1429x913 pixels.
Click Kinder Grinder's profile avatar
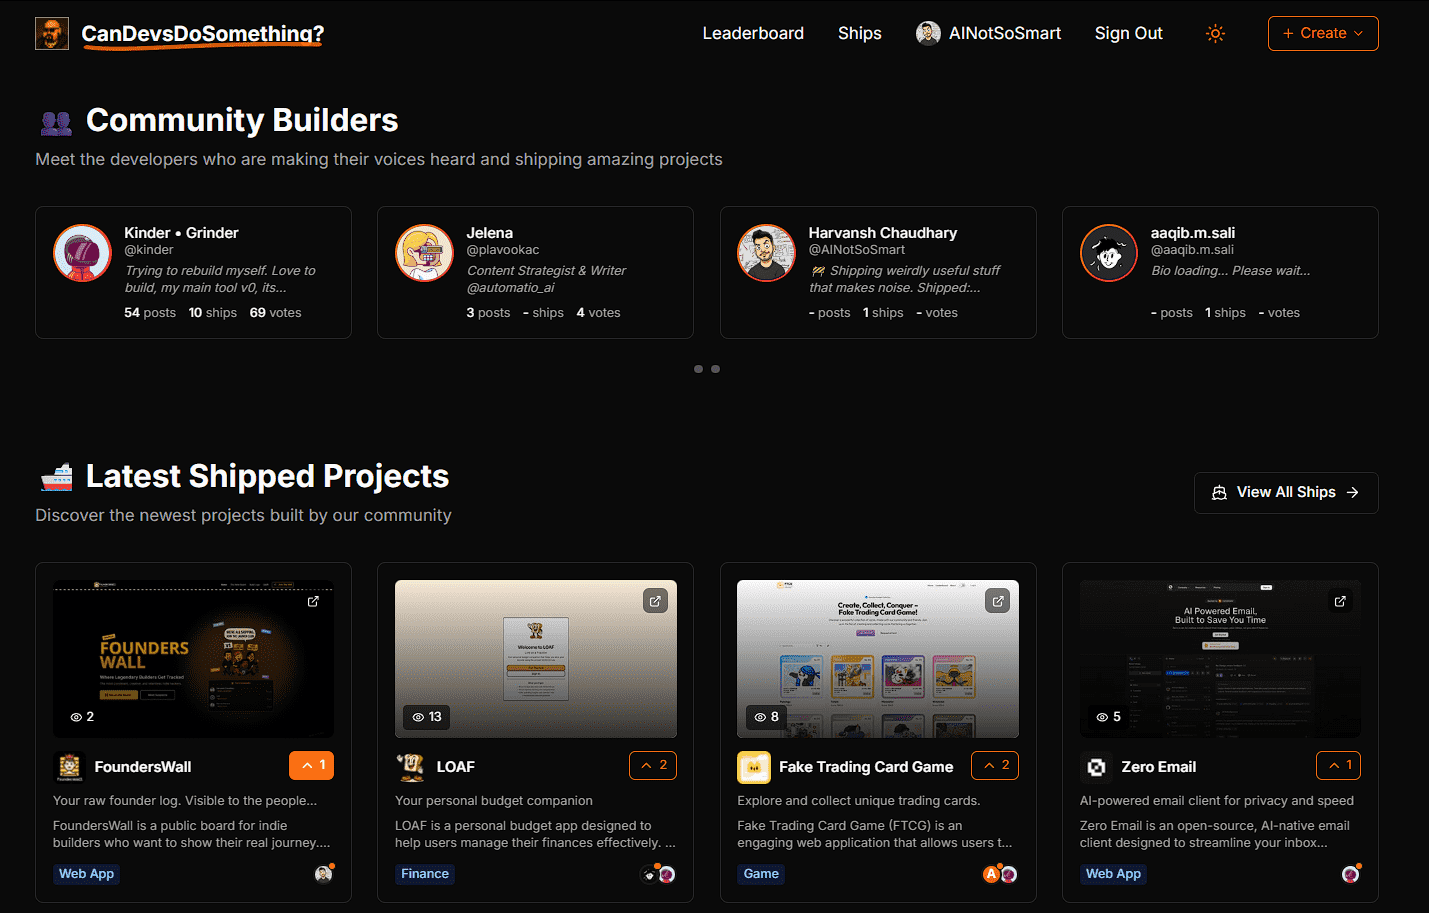pyautogui.click(x=82, y=253)
